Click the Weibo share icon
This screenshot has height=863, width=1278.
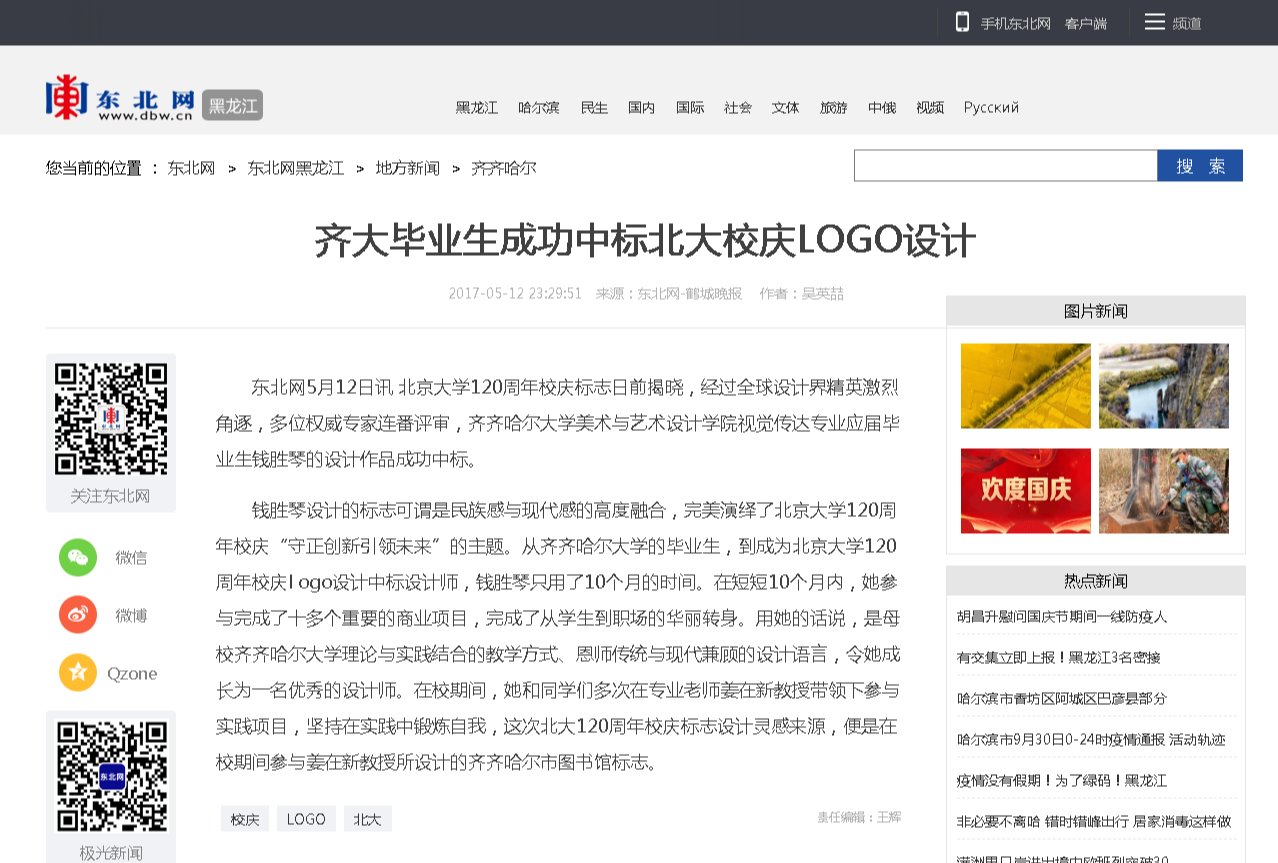tap(78, 615)
